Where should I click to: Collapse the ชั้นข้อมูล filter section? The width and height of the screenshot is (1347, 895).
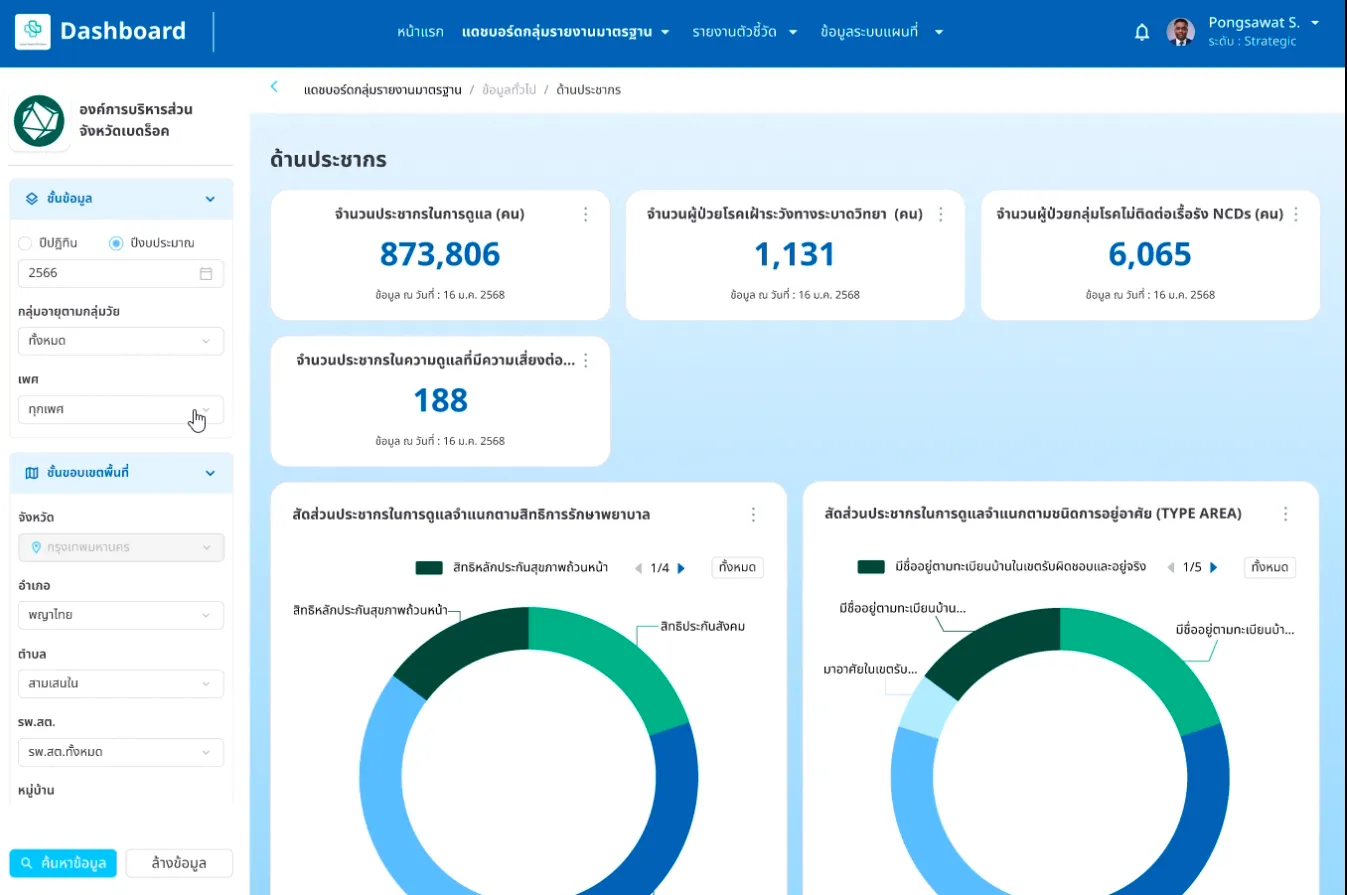210,199
